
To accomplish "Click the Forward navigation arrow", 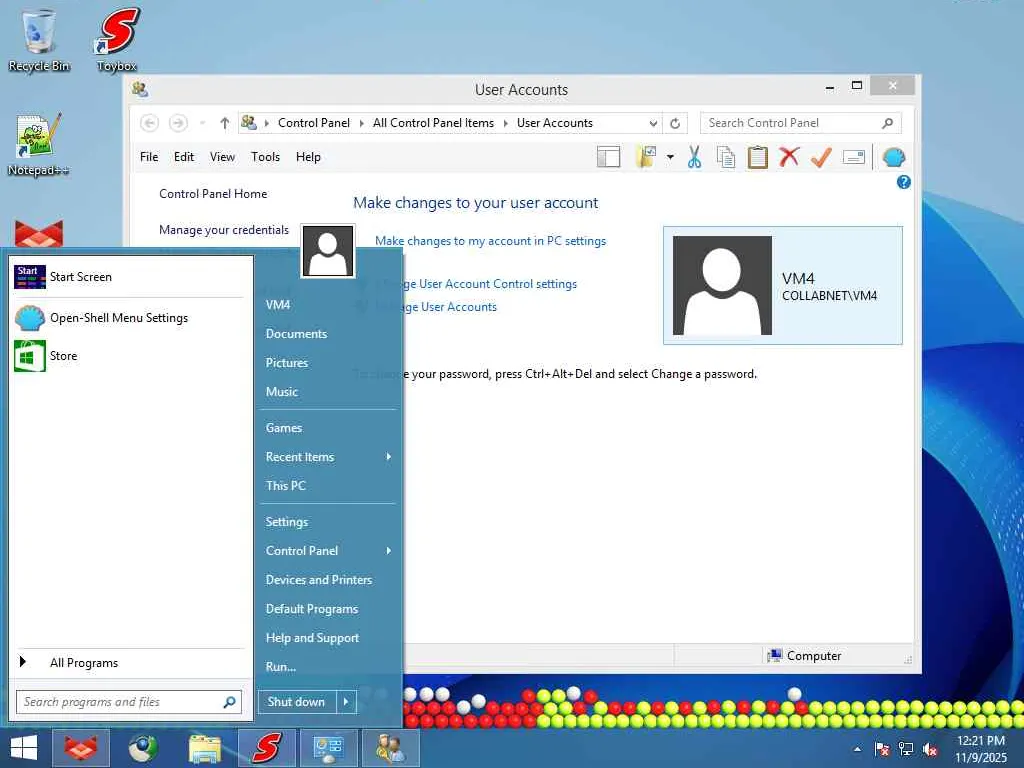I will 178,123.
